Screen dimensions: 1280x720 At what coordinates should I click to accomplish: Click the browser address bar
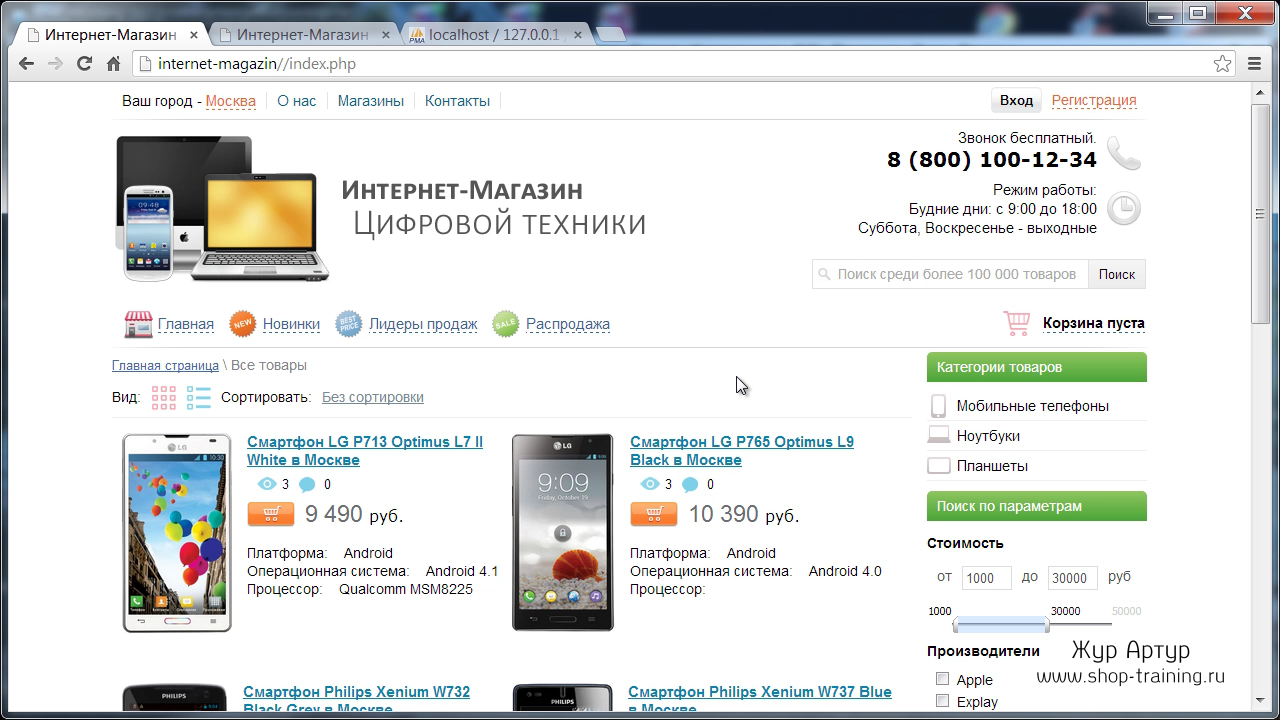(x=684, y=64)
